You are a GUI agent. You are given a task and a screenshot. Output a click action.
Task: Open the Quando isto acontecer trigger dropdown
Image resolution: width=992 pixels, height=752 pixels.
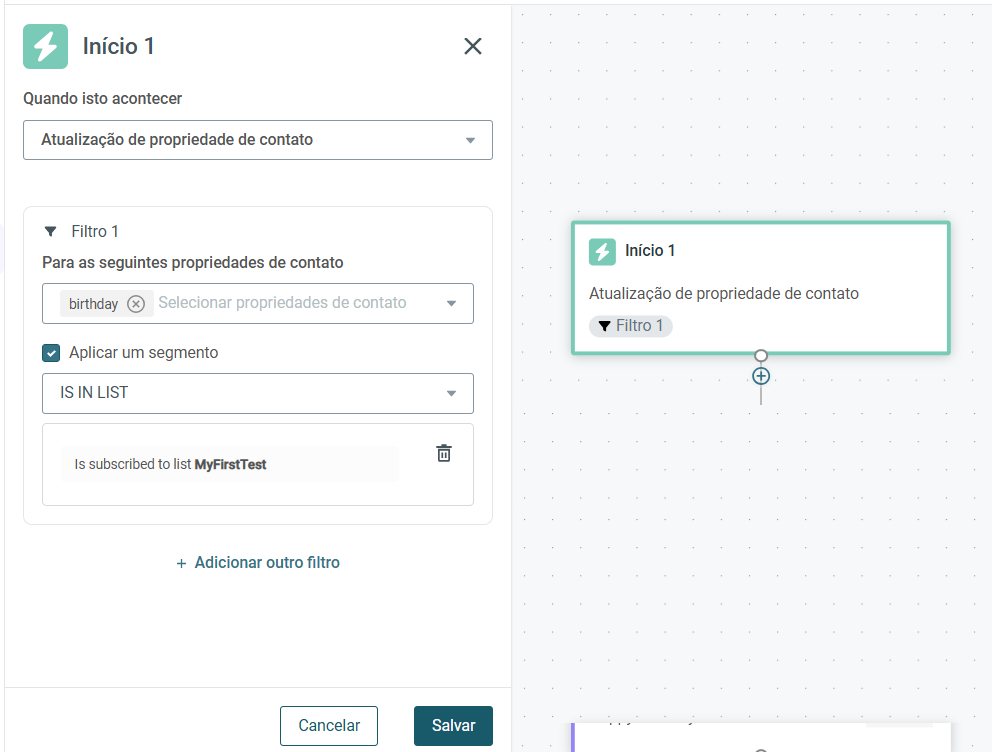point(257,140)
